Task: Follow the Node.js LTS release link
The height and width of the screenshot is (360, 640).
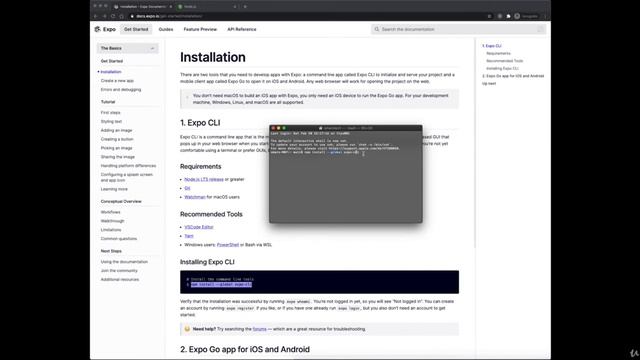Action: [204, 179]
